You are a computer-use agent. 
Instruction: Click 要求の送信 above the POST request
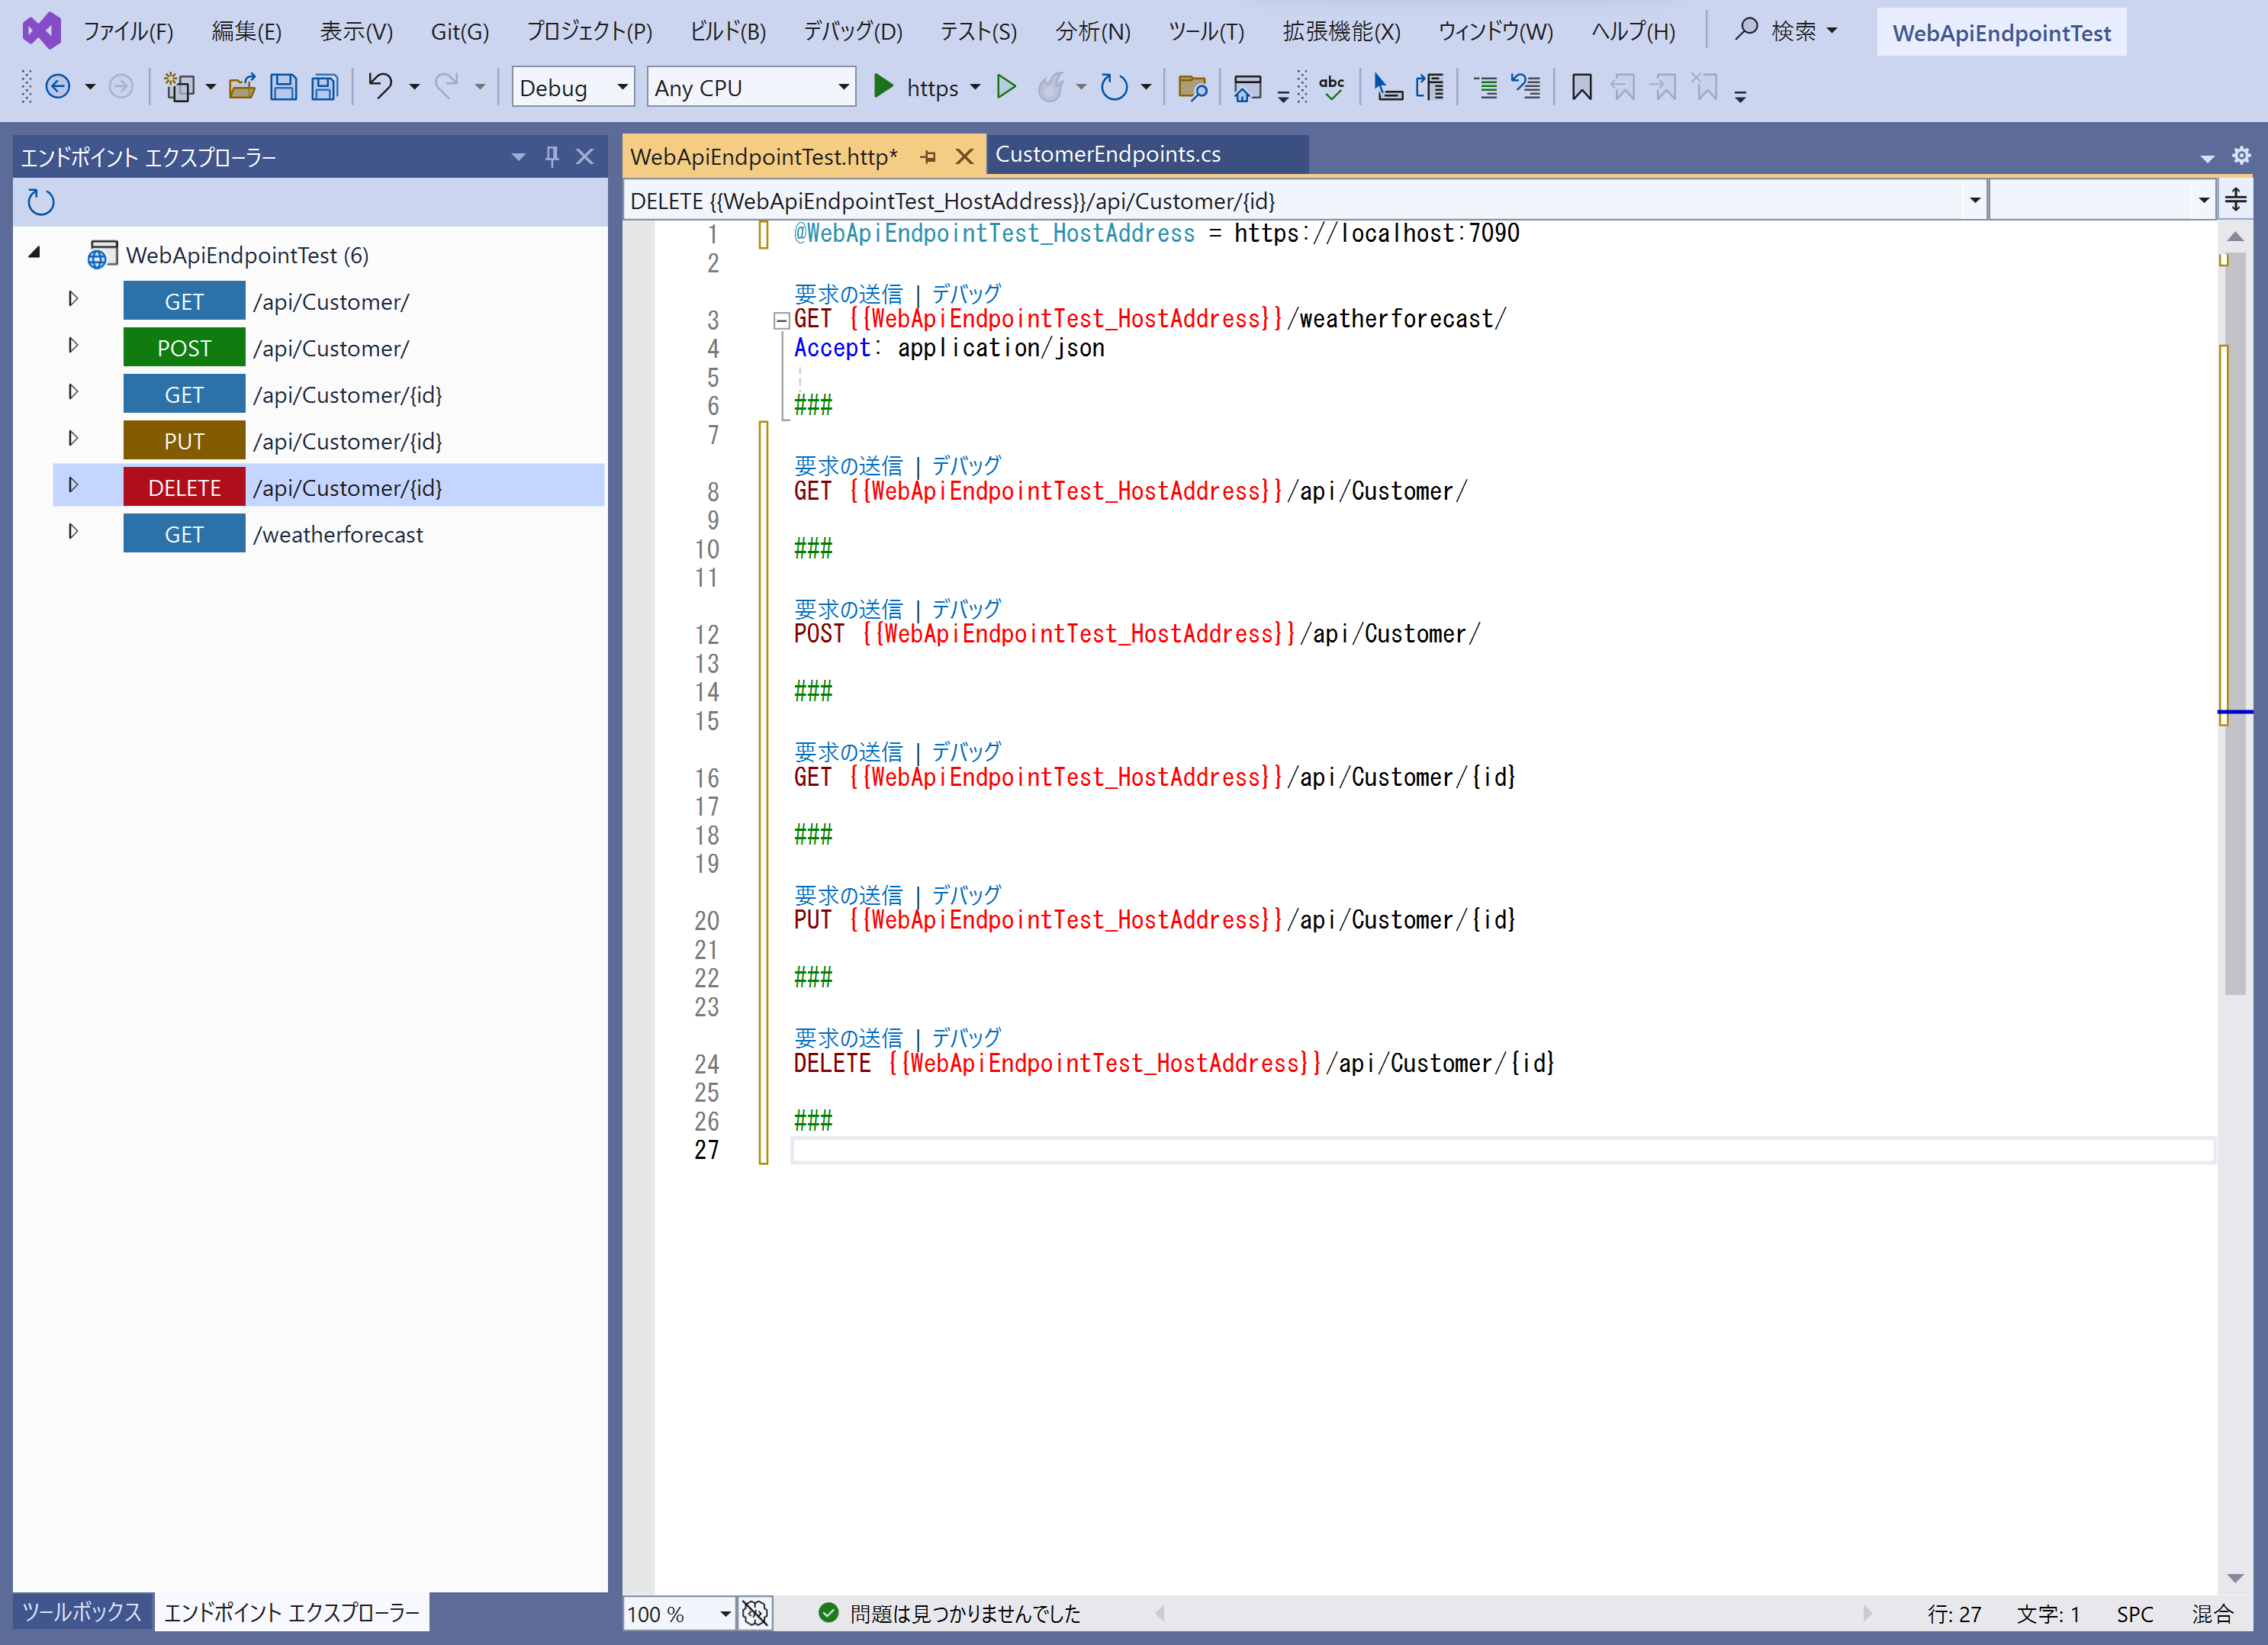(x=848, y=609)
